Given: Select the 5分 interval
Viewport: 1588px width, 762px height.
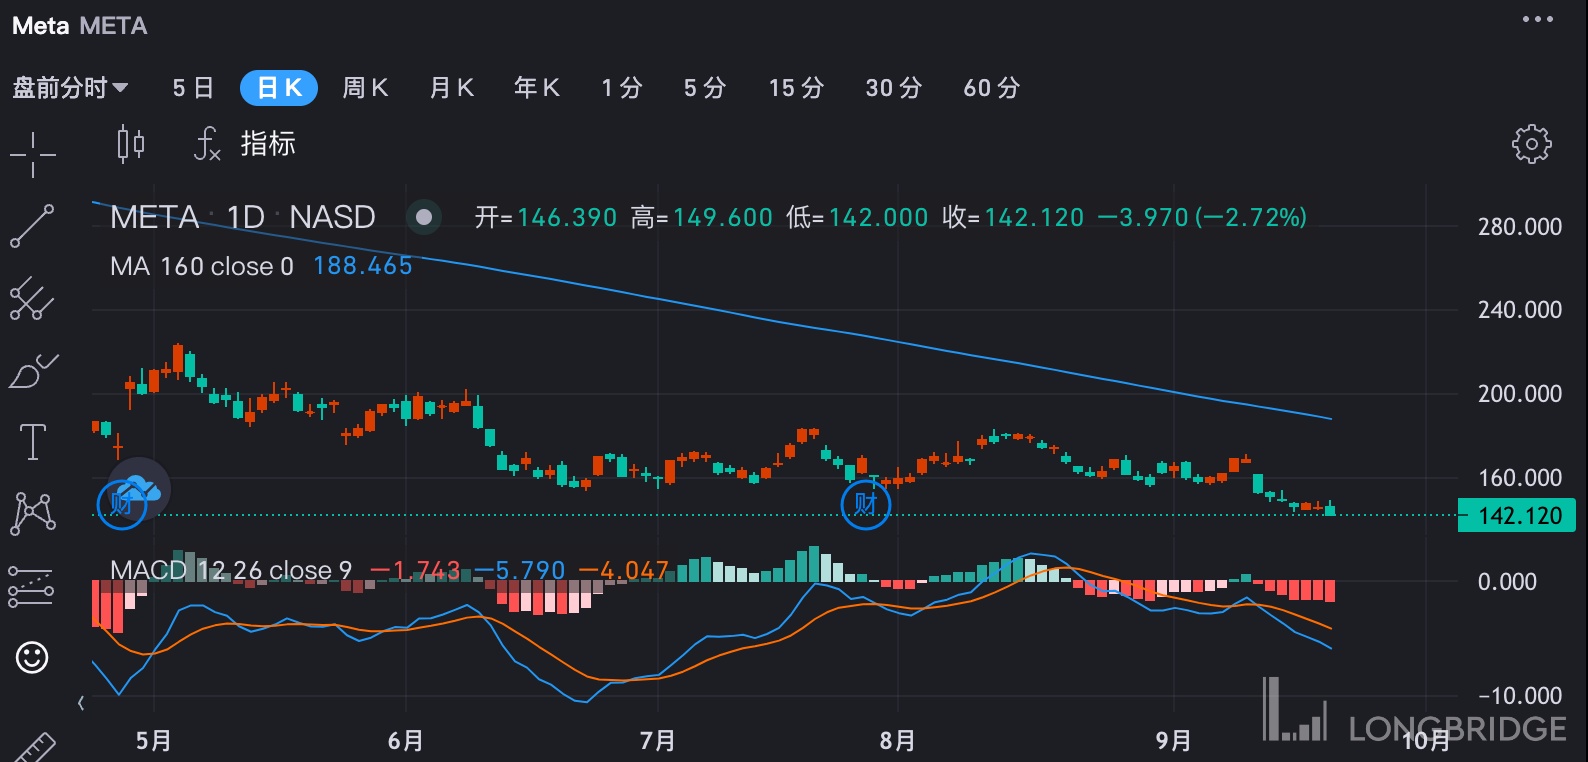Looking at the screenshot, I should [x=705, y=88].
